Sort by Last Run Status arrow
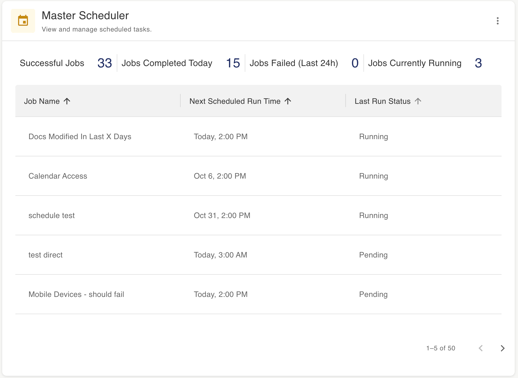 (418, 101)
